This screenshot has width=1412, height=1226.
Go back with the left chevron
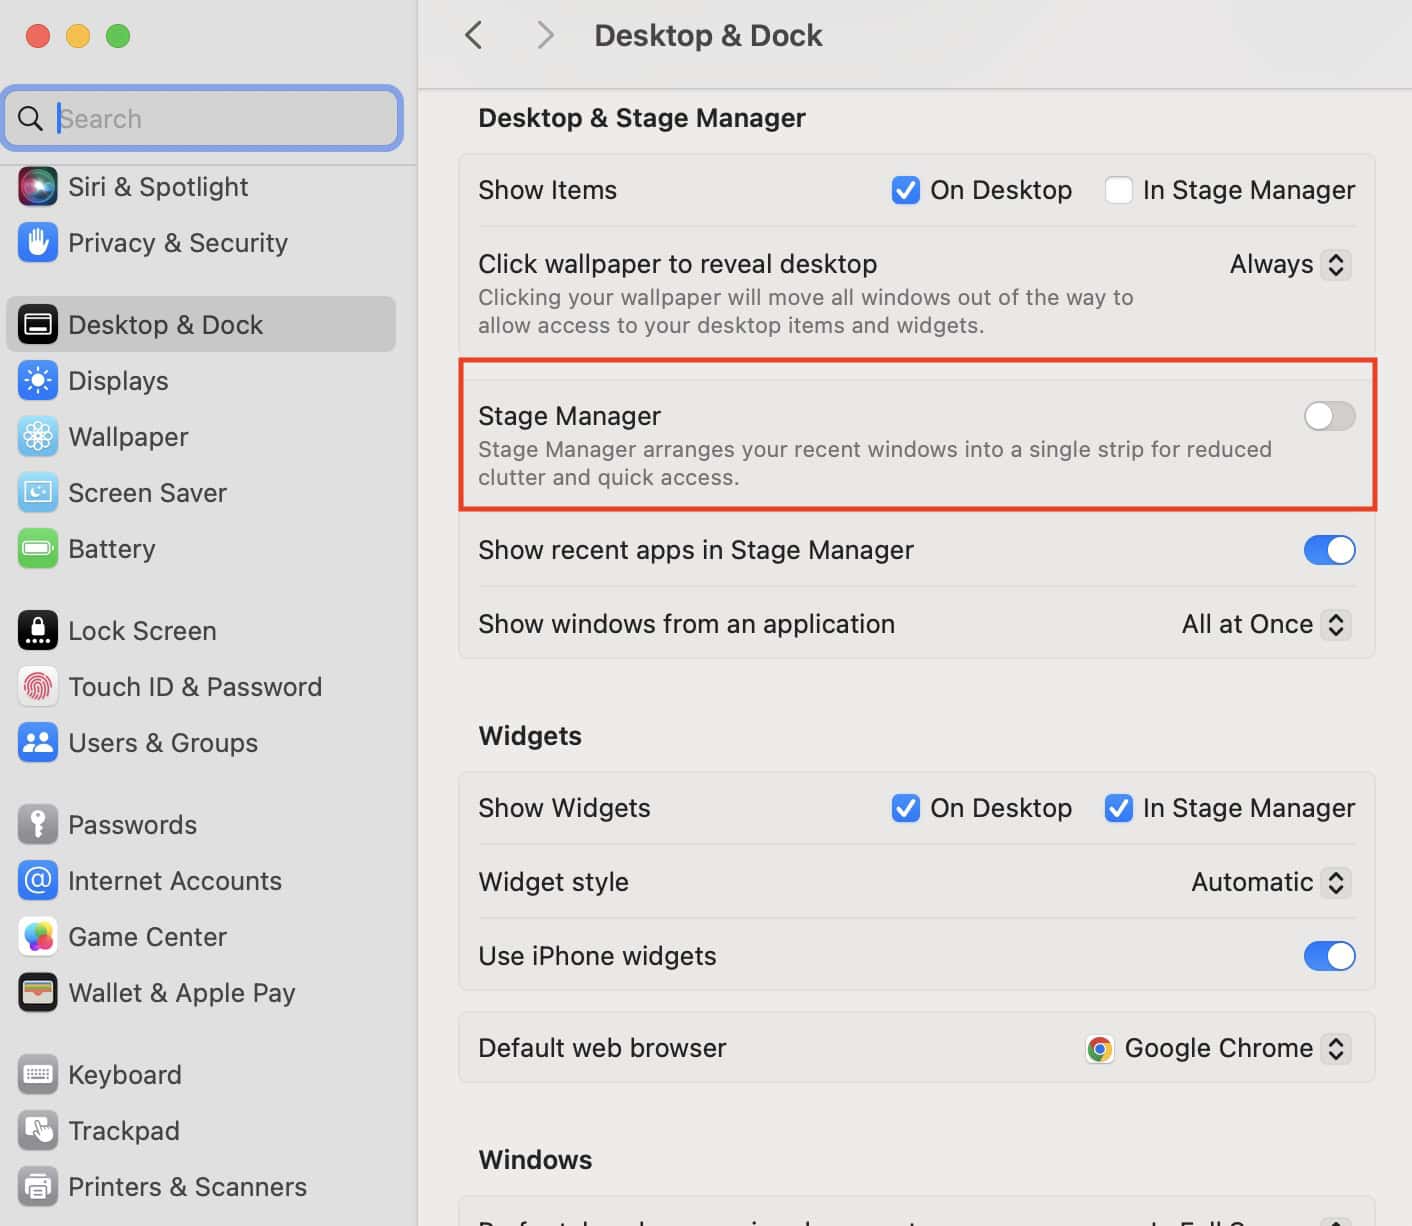(474, 36)
